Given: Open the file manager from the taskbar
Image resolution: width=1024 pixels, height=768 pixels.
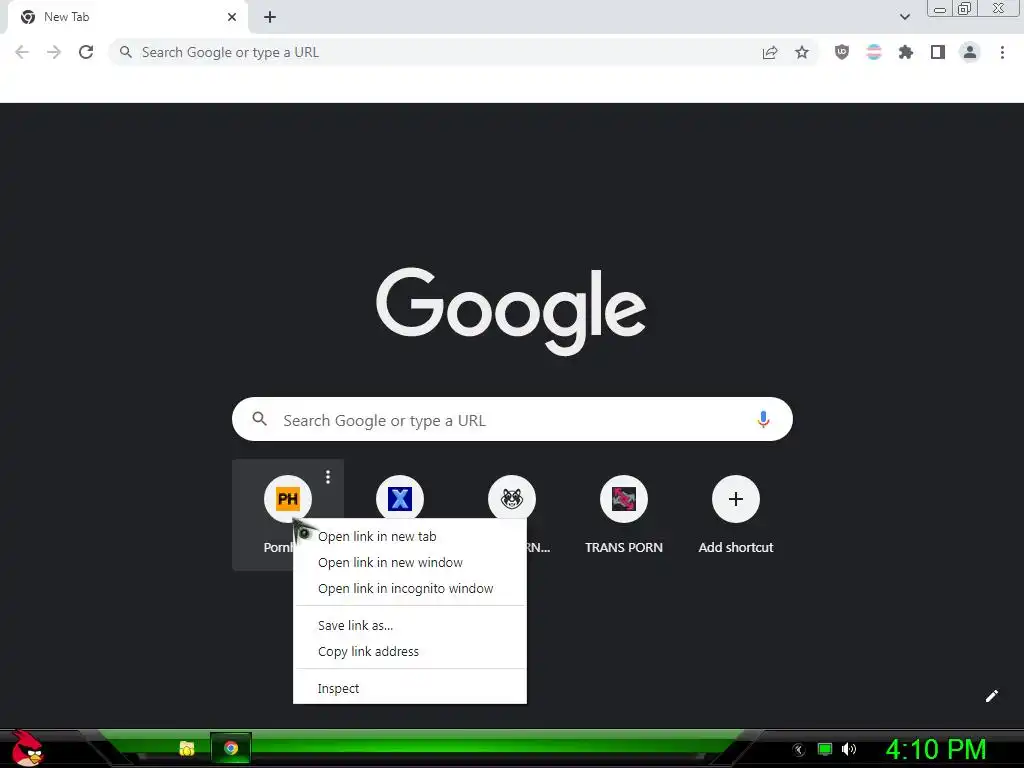Looking at the screenshot, I should click(187, 748).
